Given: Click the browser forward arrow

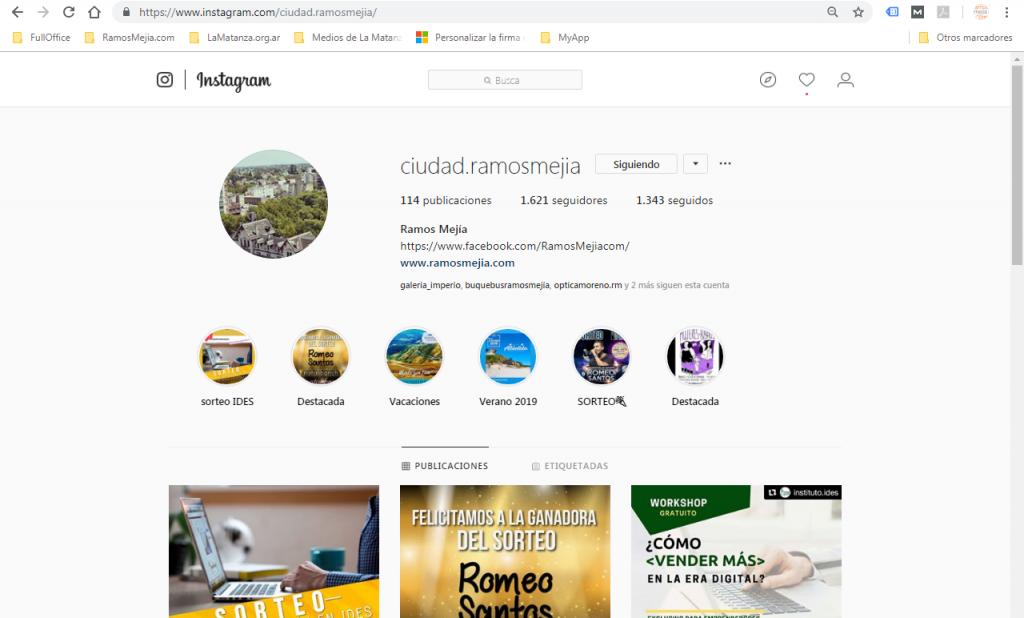Looking at the screenshot, I should click(43, 12).
